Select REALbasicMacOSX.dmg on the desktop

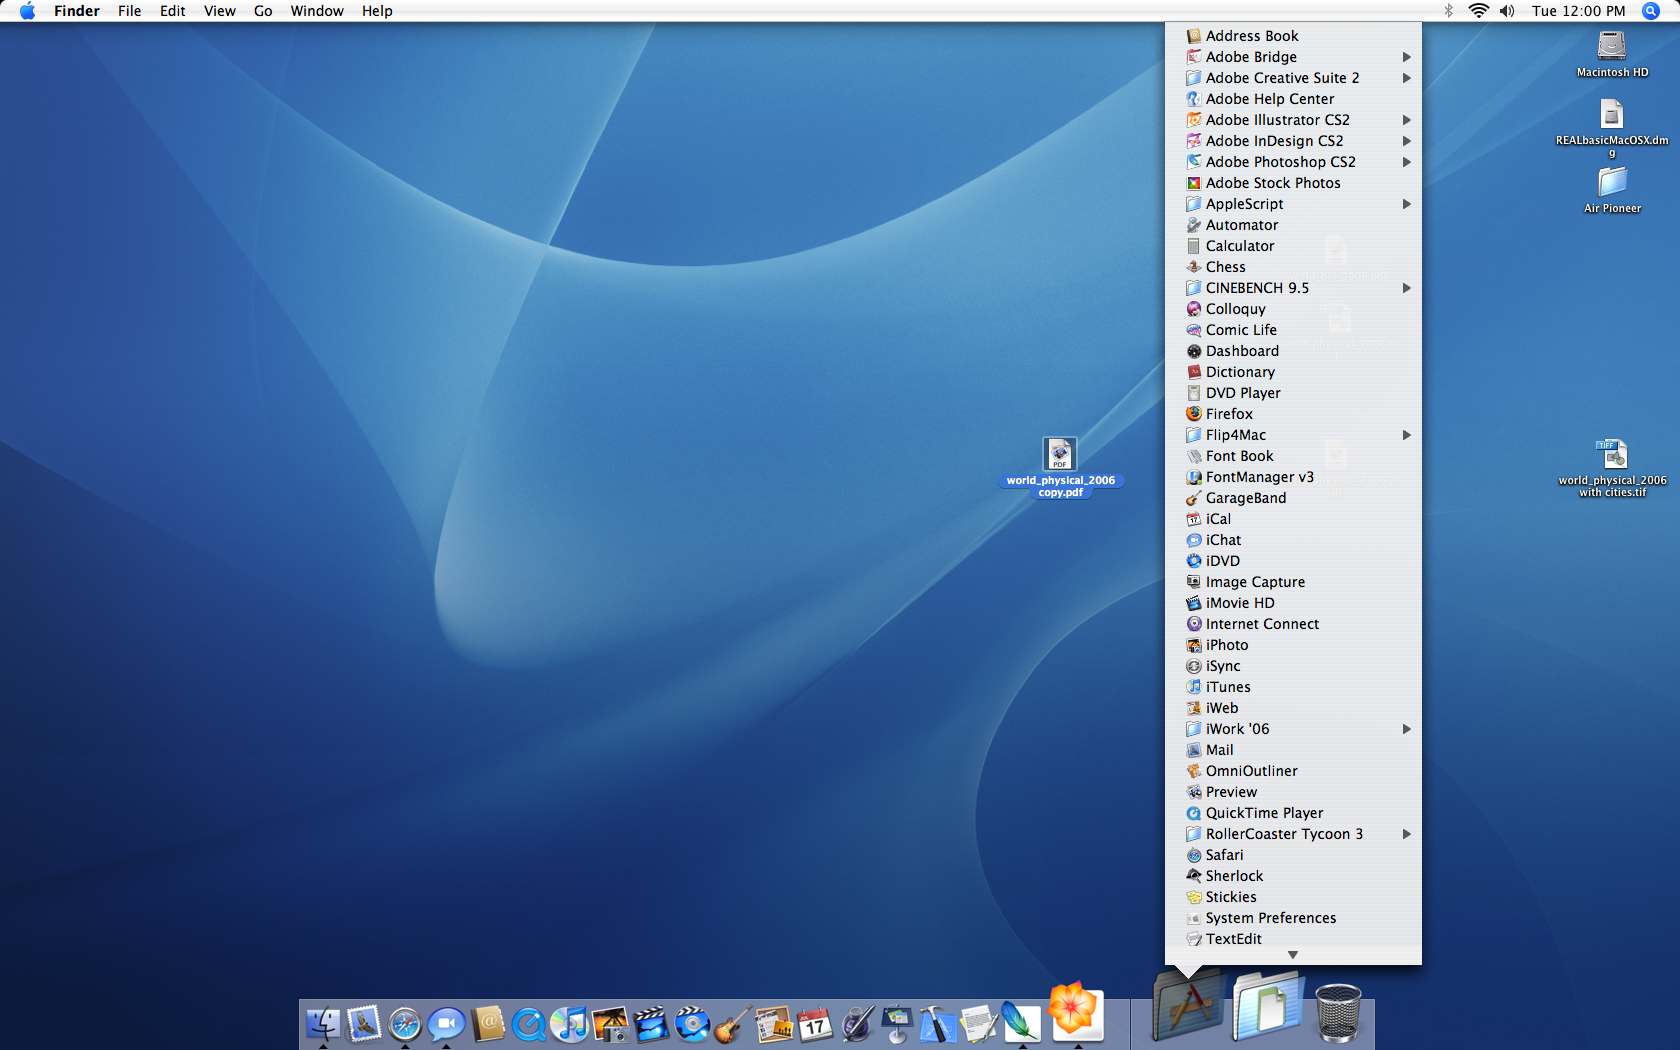[1612, 128]
